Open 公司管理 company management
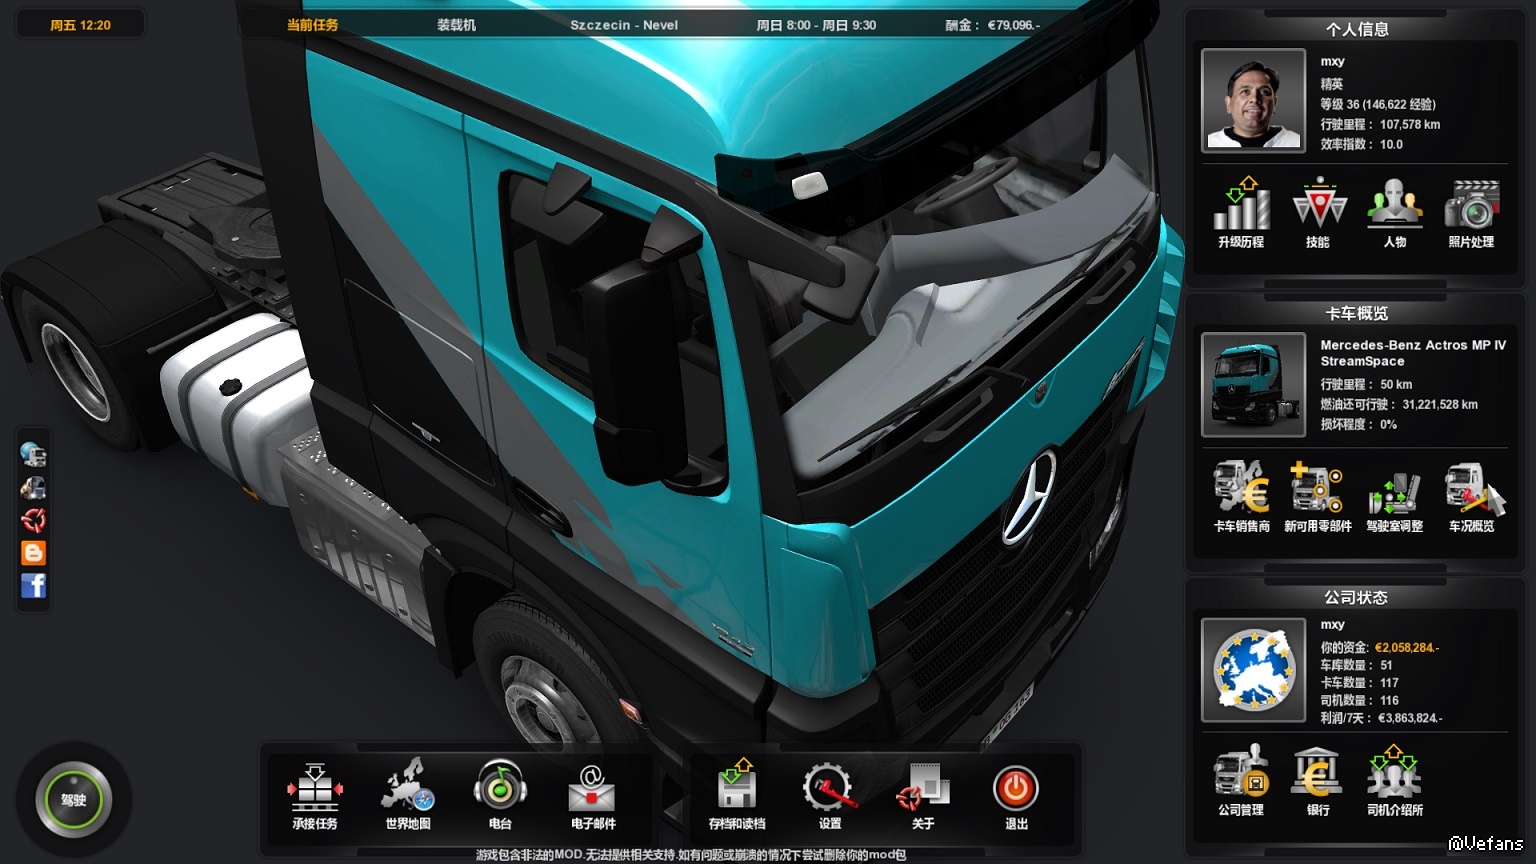The width and height of the screenshot is (1536, 864). coord(1241,780)
